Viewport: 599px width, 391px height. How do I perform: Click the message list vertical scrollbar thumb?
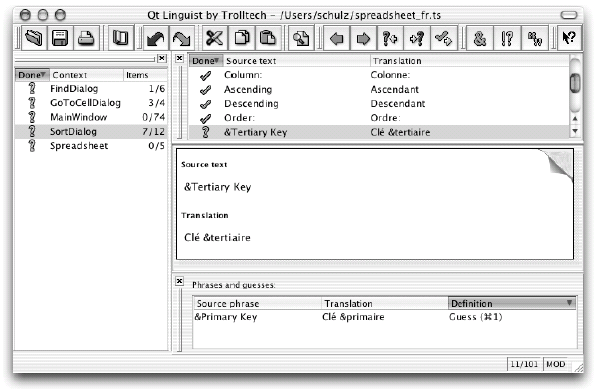point(575,83)
